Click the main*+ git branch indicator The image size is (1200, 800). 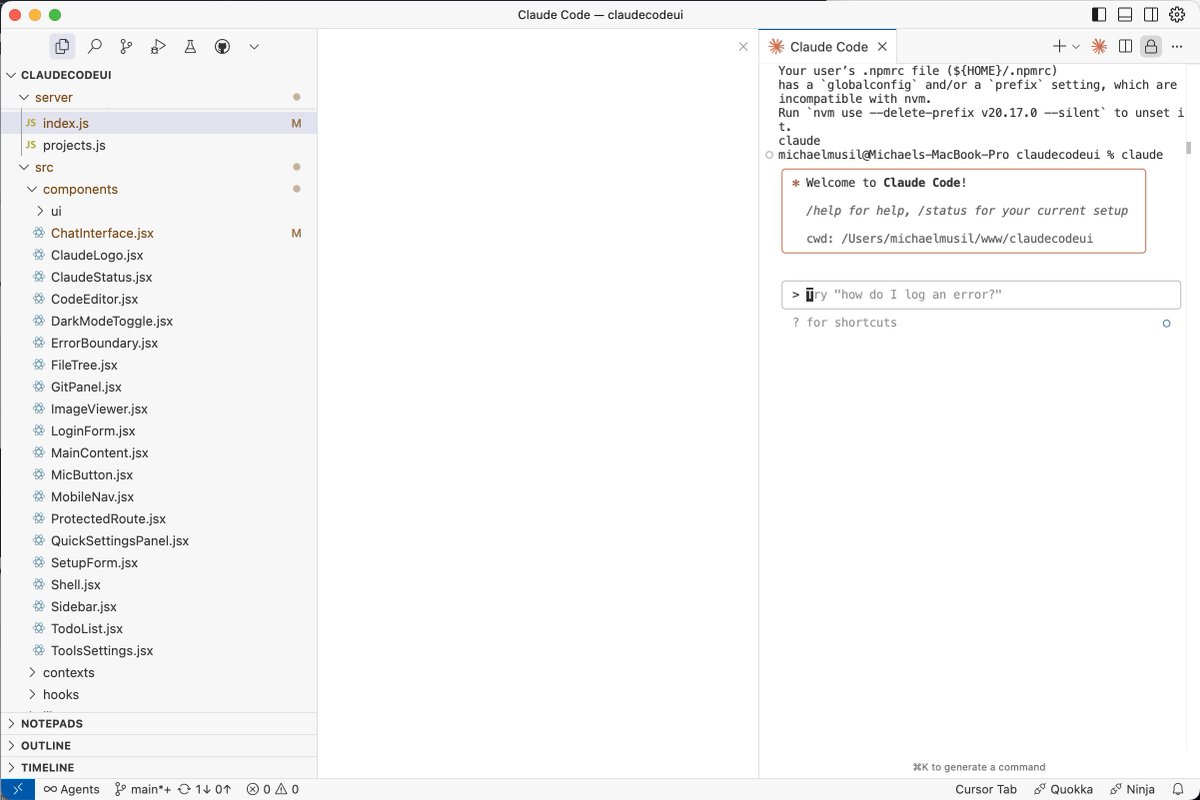coord(142,789)
